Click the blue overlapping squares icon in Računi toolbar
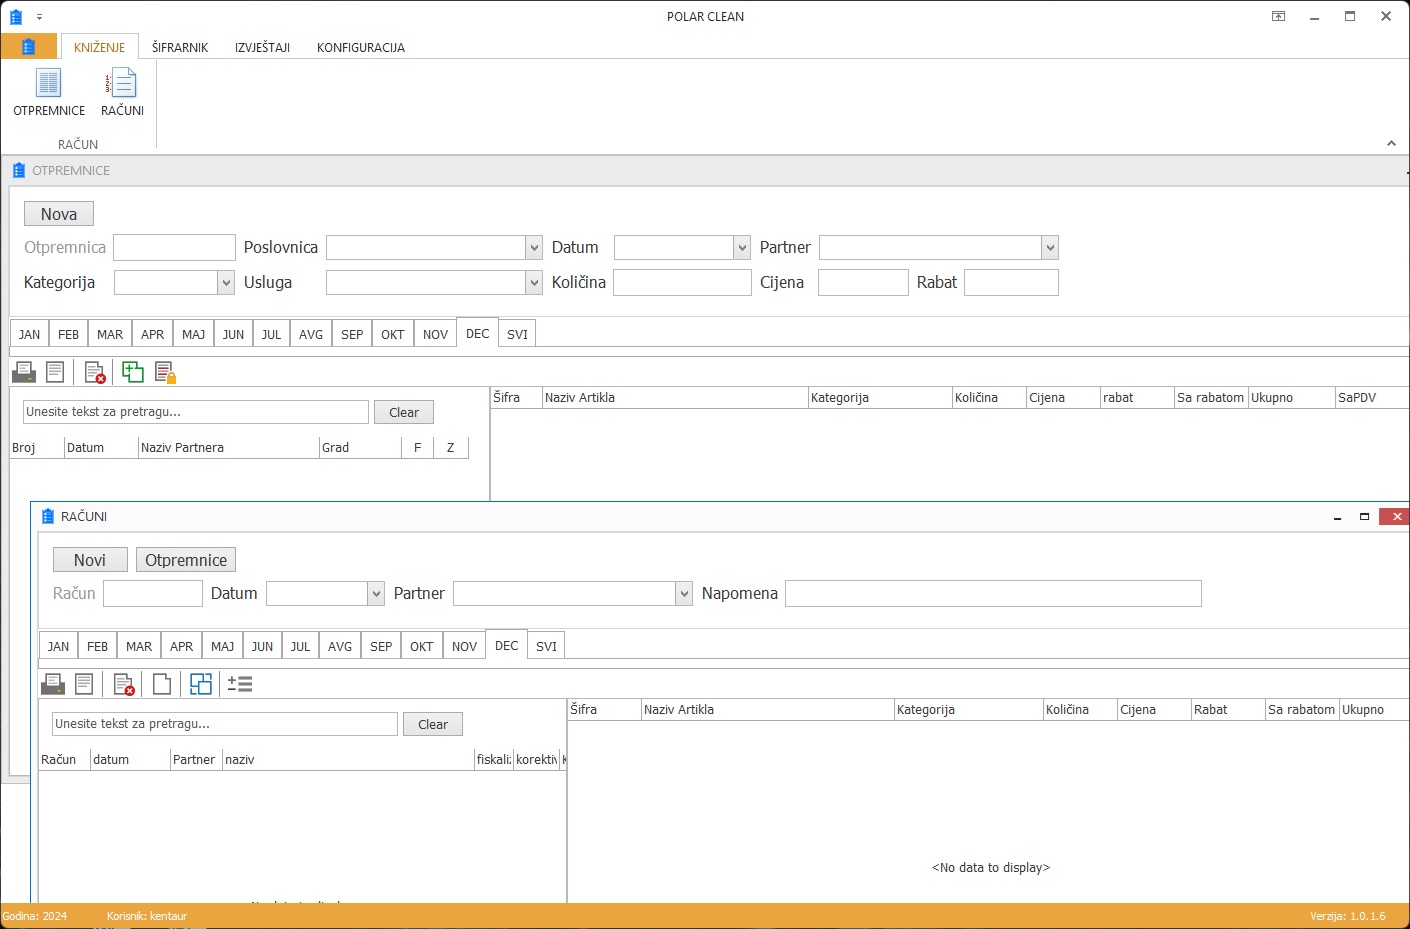The width and height of the screenshot is (1410, 929). [x=201, y=684]
